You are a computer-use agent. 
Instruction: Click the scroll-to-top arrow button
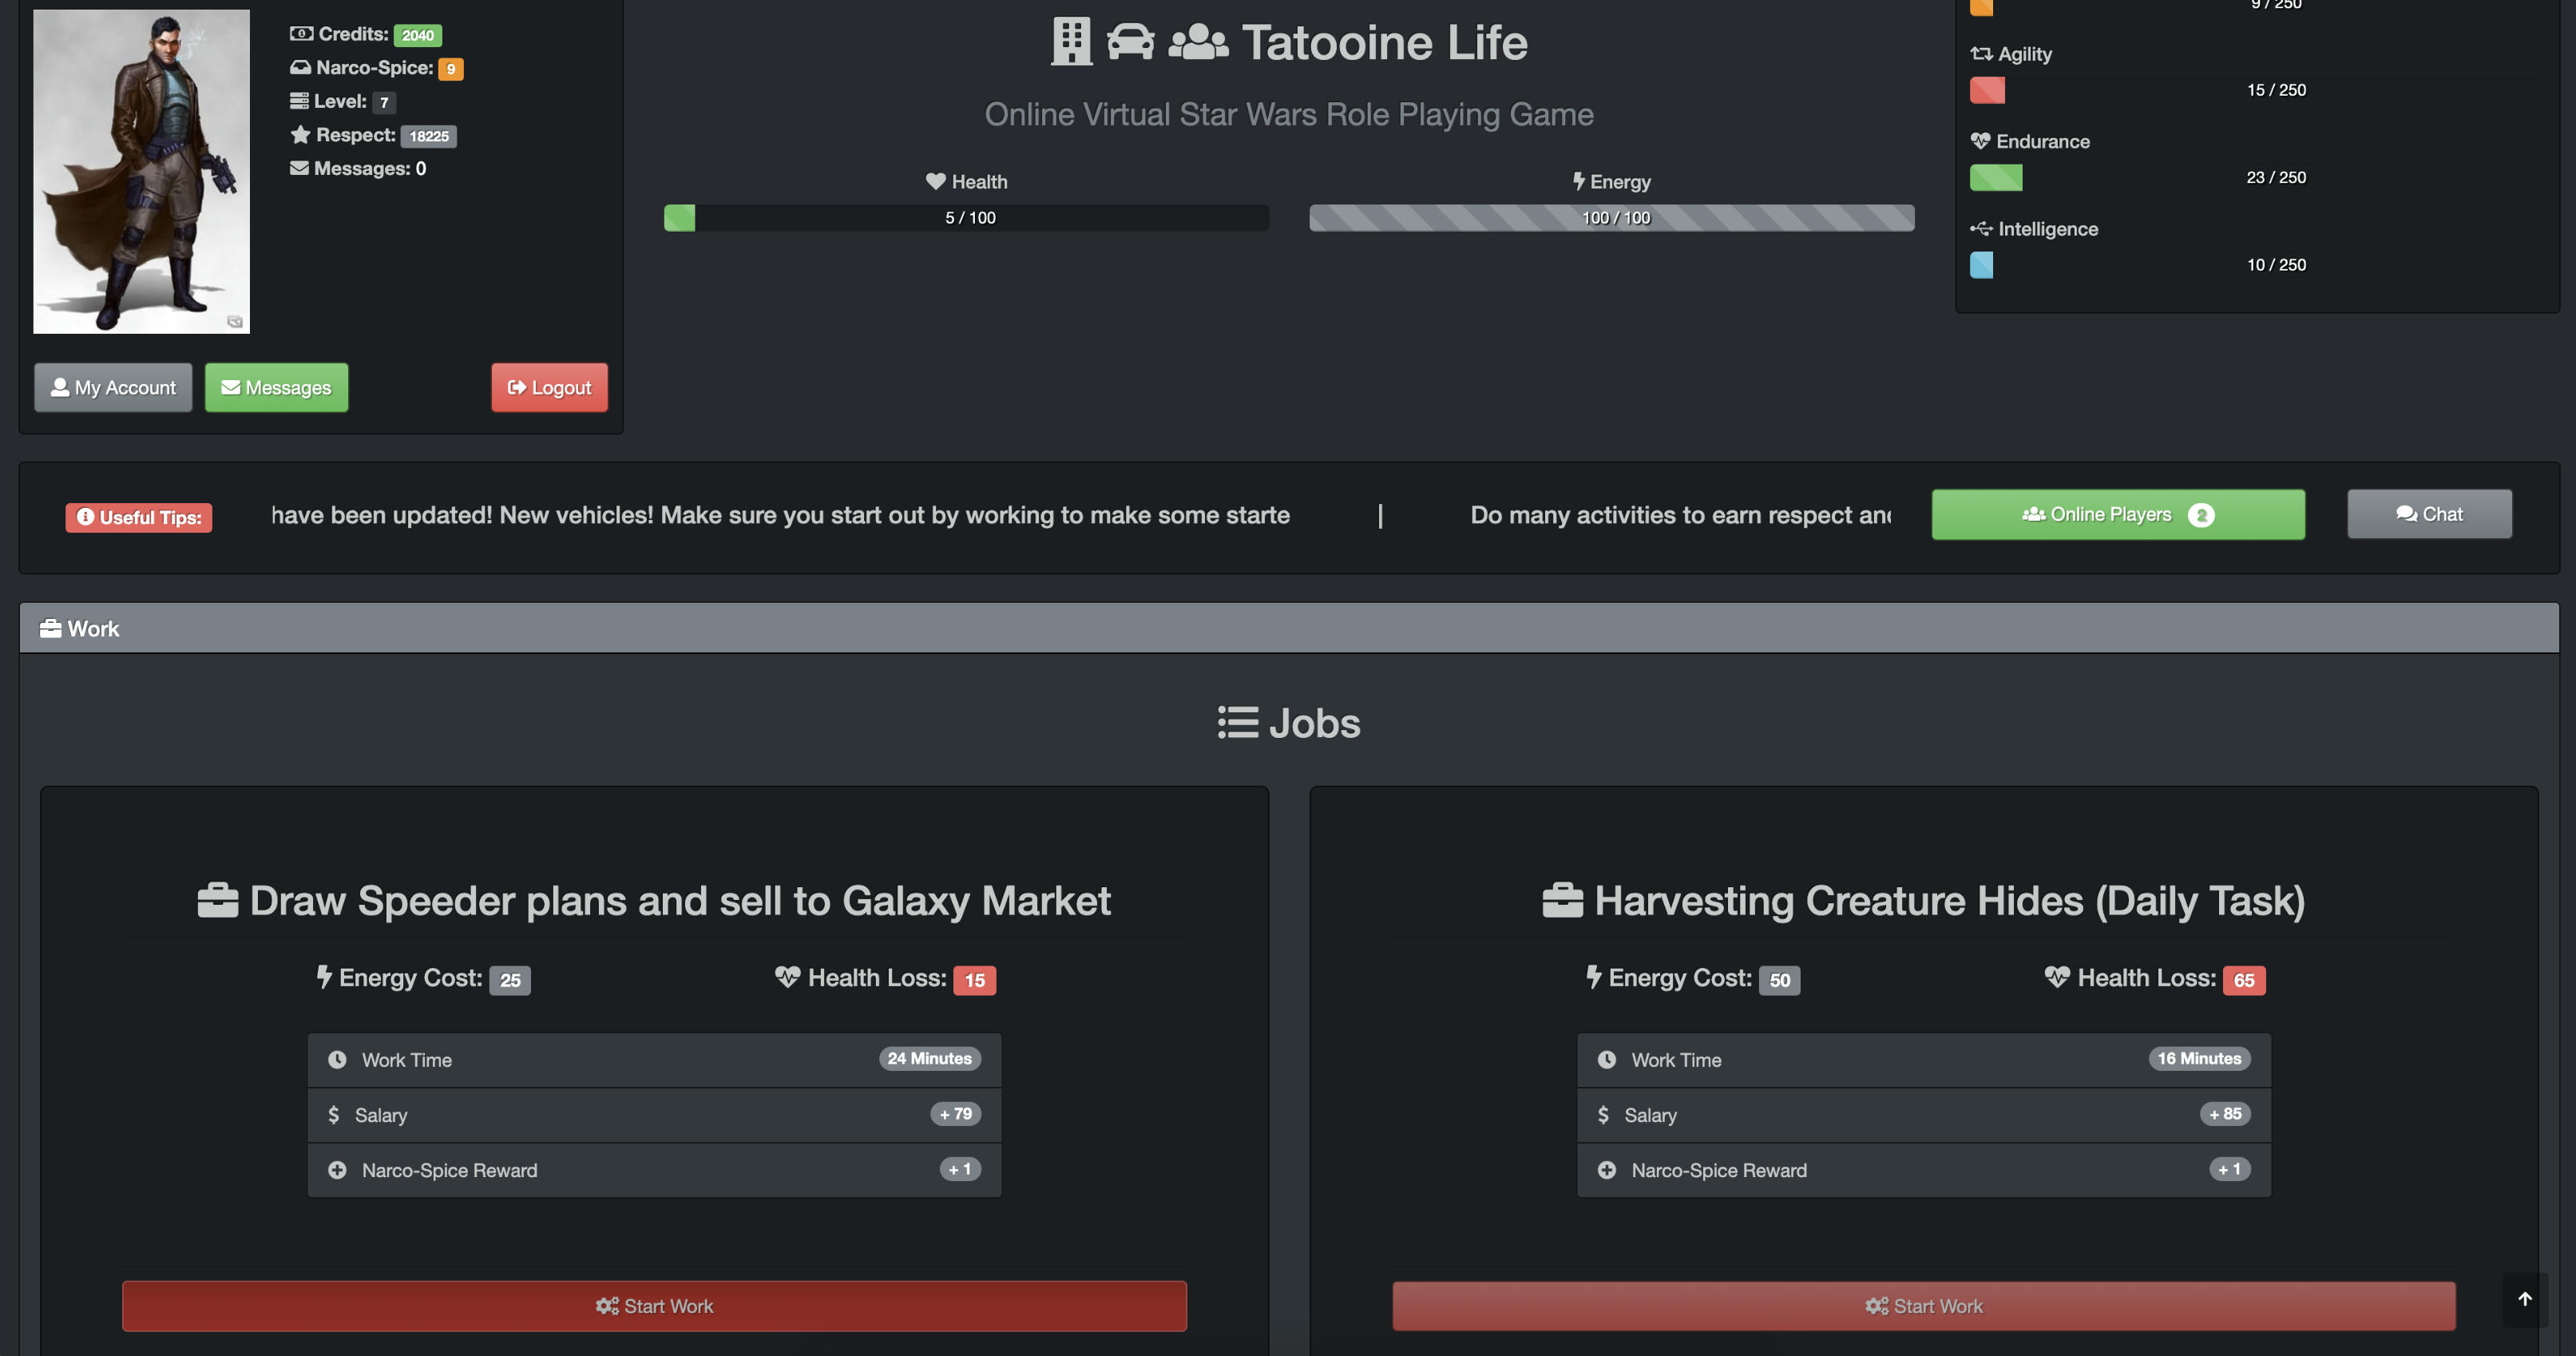(2524, 1299)
